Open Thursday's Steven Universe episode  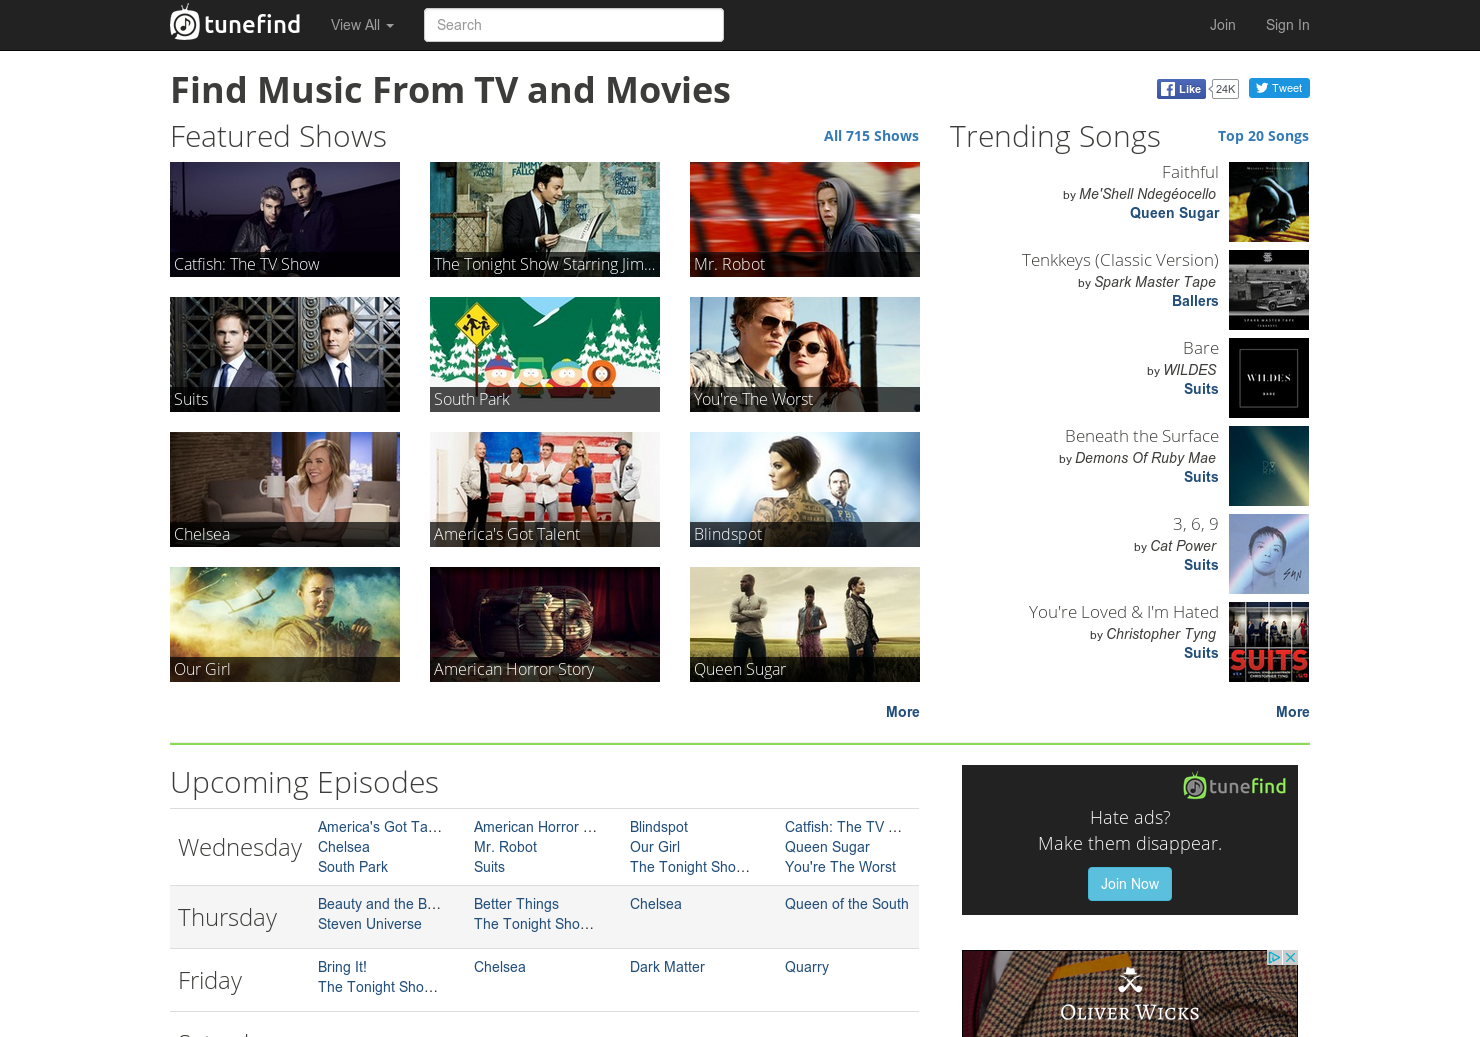coord(370,924)
